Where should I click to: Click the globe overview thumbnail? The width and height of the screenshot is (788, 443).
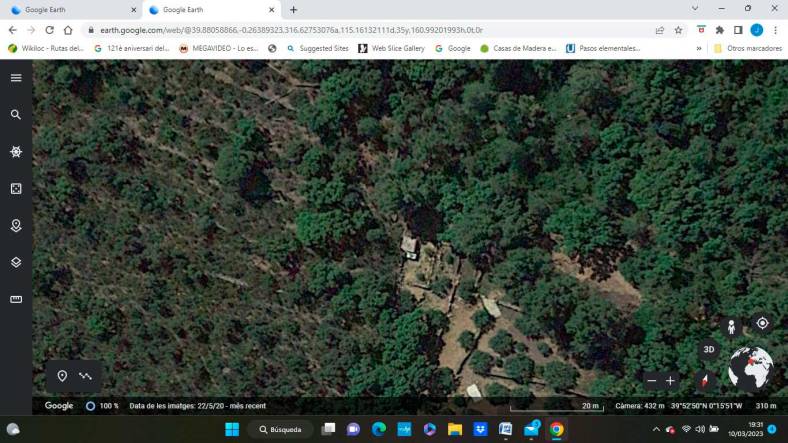coord(751,368)
